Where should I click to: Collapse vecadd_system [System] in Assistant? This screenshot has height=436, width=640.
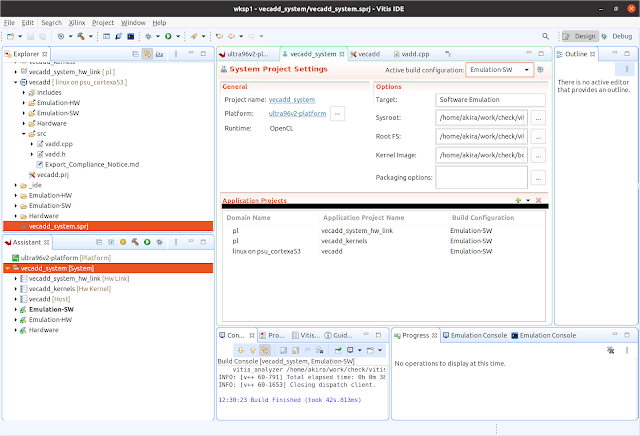tap(8, 268)
